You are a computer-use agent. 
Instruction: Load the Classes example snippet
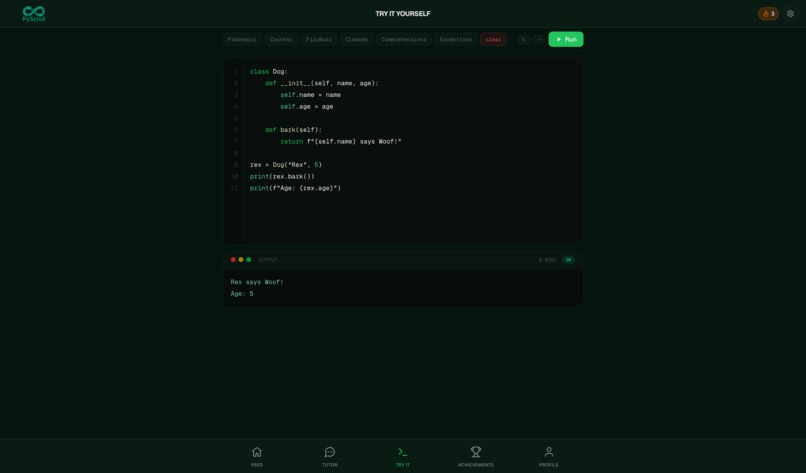point(356,40)
